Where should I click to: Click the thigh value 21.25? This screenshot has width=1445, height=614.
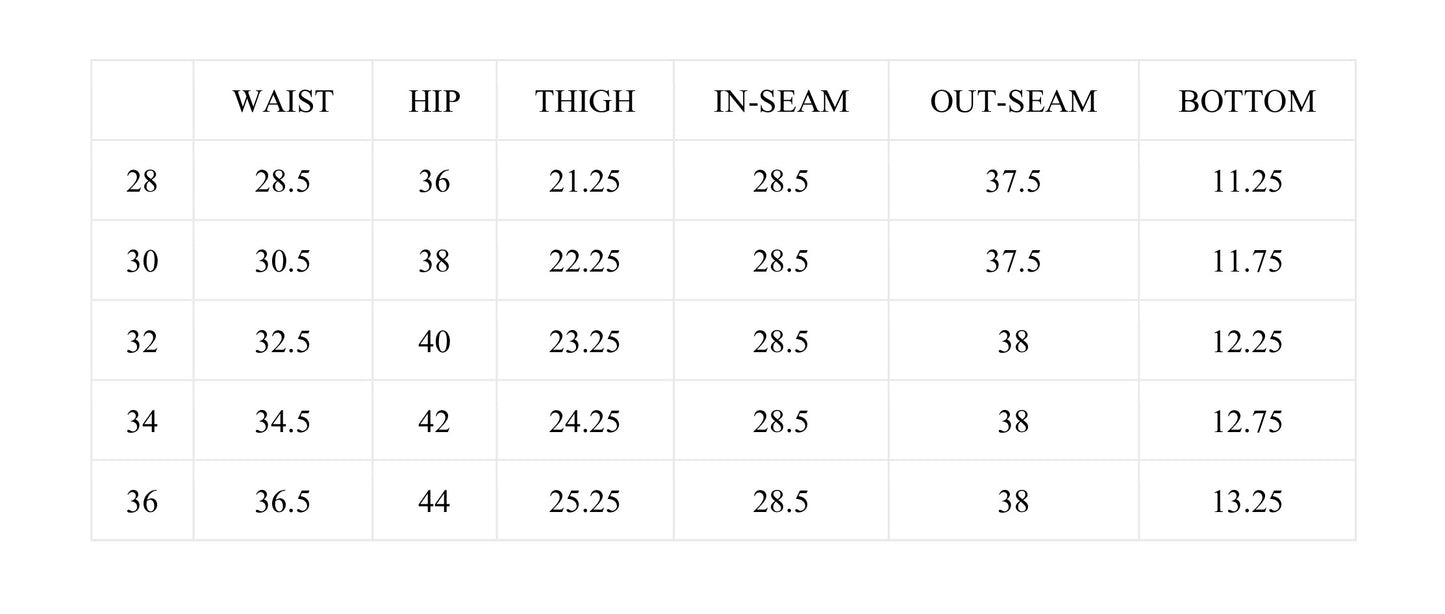pos(585,182)
